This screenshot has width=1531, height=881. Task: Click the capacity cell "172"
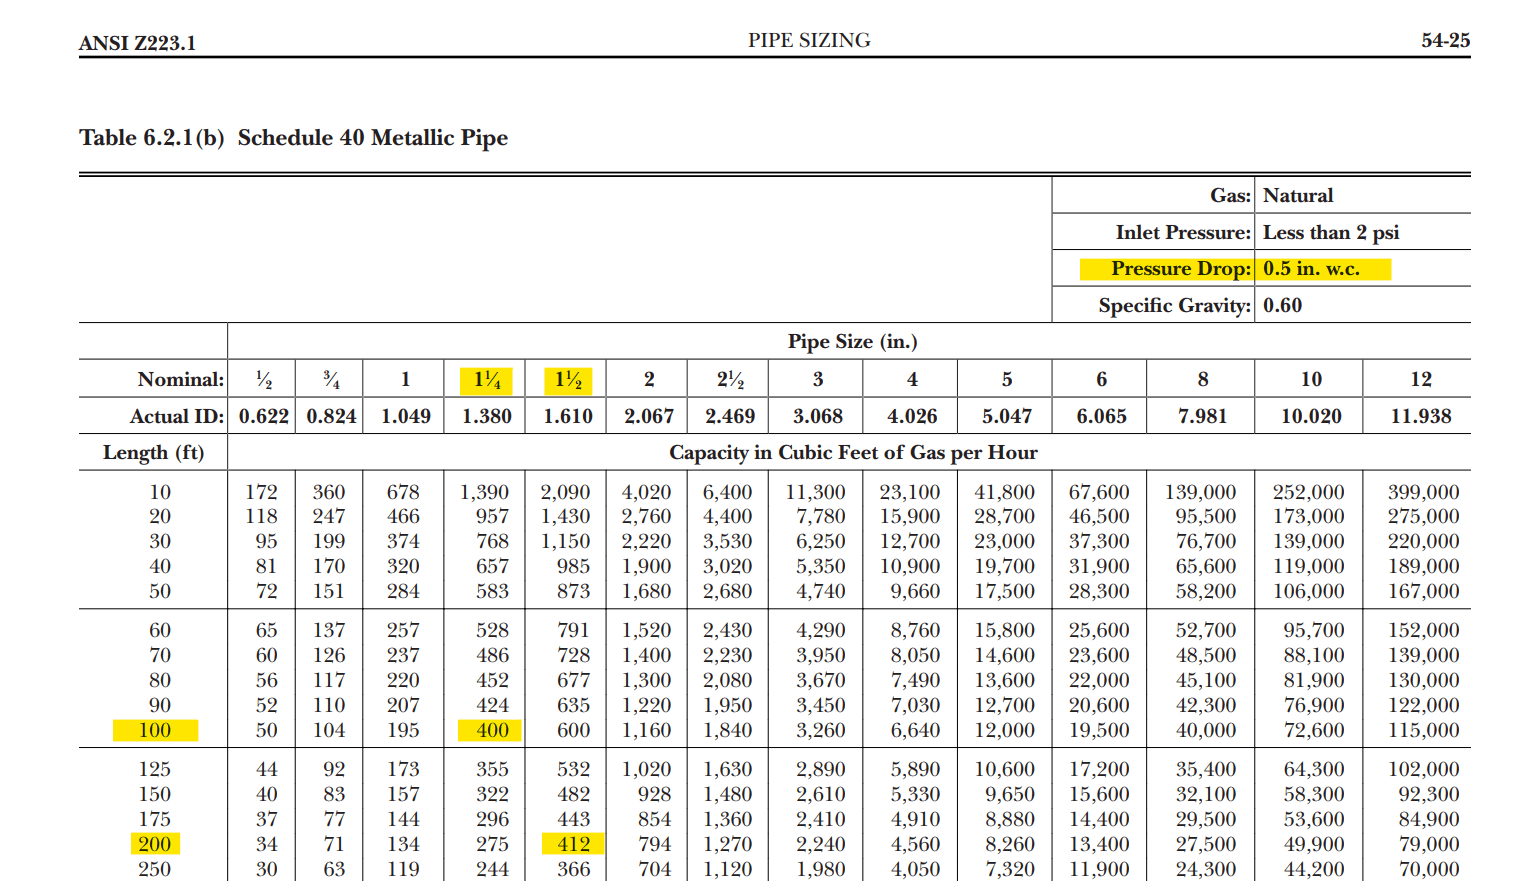click(x=261, y=492)
